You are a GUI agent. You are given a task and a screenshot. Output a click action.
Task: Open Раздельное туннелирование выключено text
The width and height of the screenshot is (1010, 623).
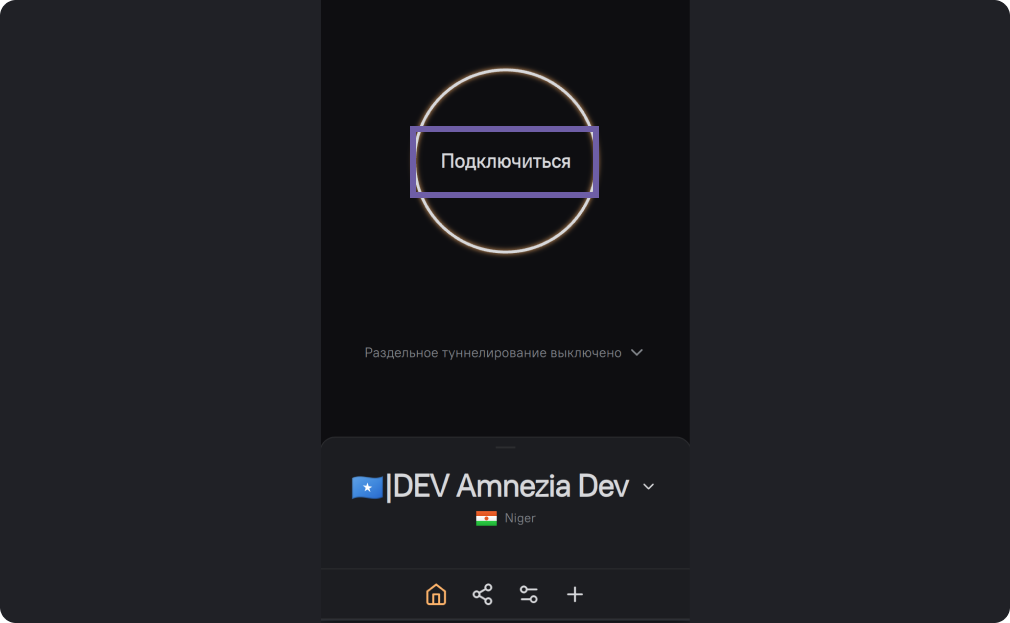point(493,353)
